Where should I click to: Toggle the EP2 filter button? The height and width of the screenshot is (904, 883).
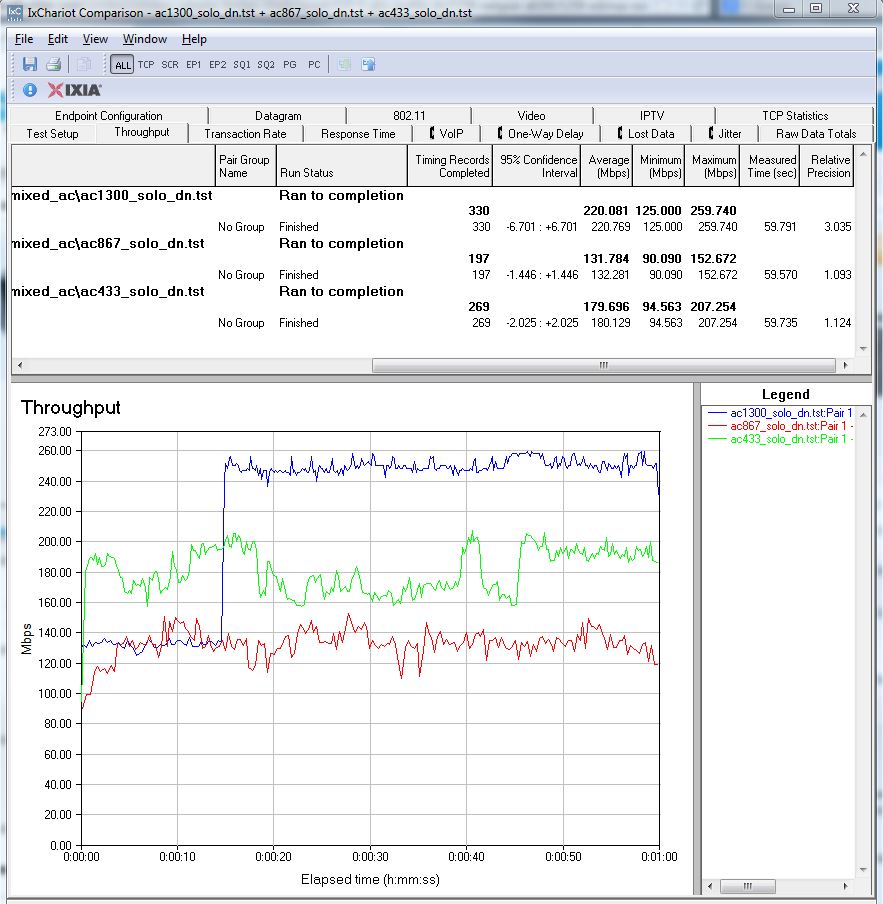coord(217,65)
